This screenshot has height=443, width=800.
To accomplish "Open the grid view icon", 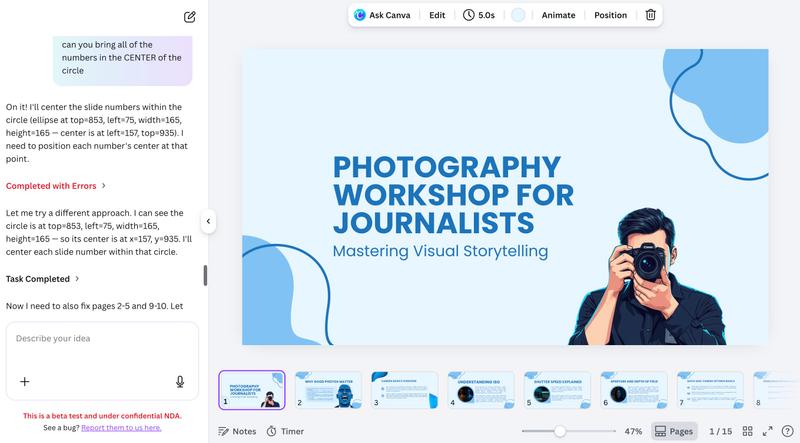I will 747,431.
